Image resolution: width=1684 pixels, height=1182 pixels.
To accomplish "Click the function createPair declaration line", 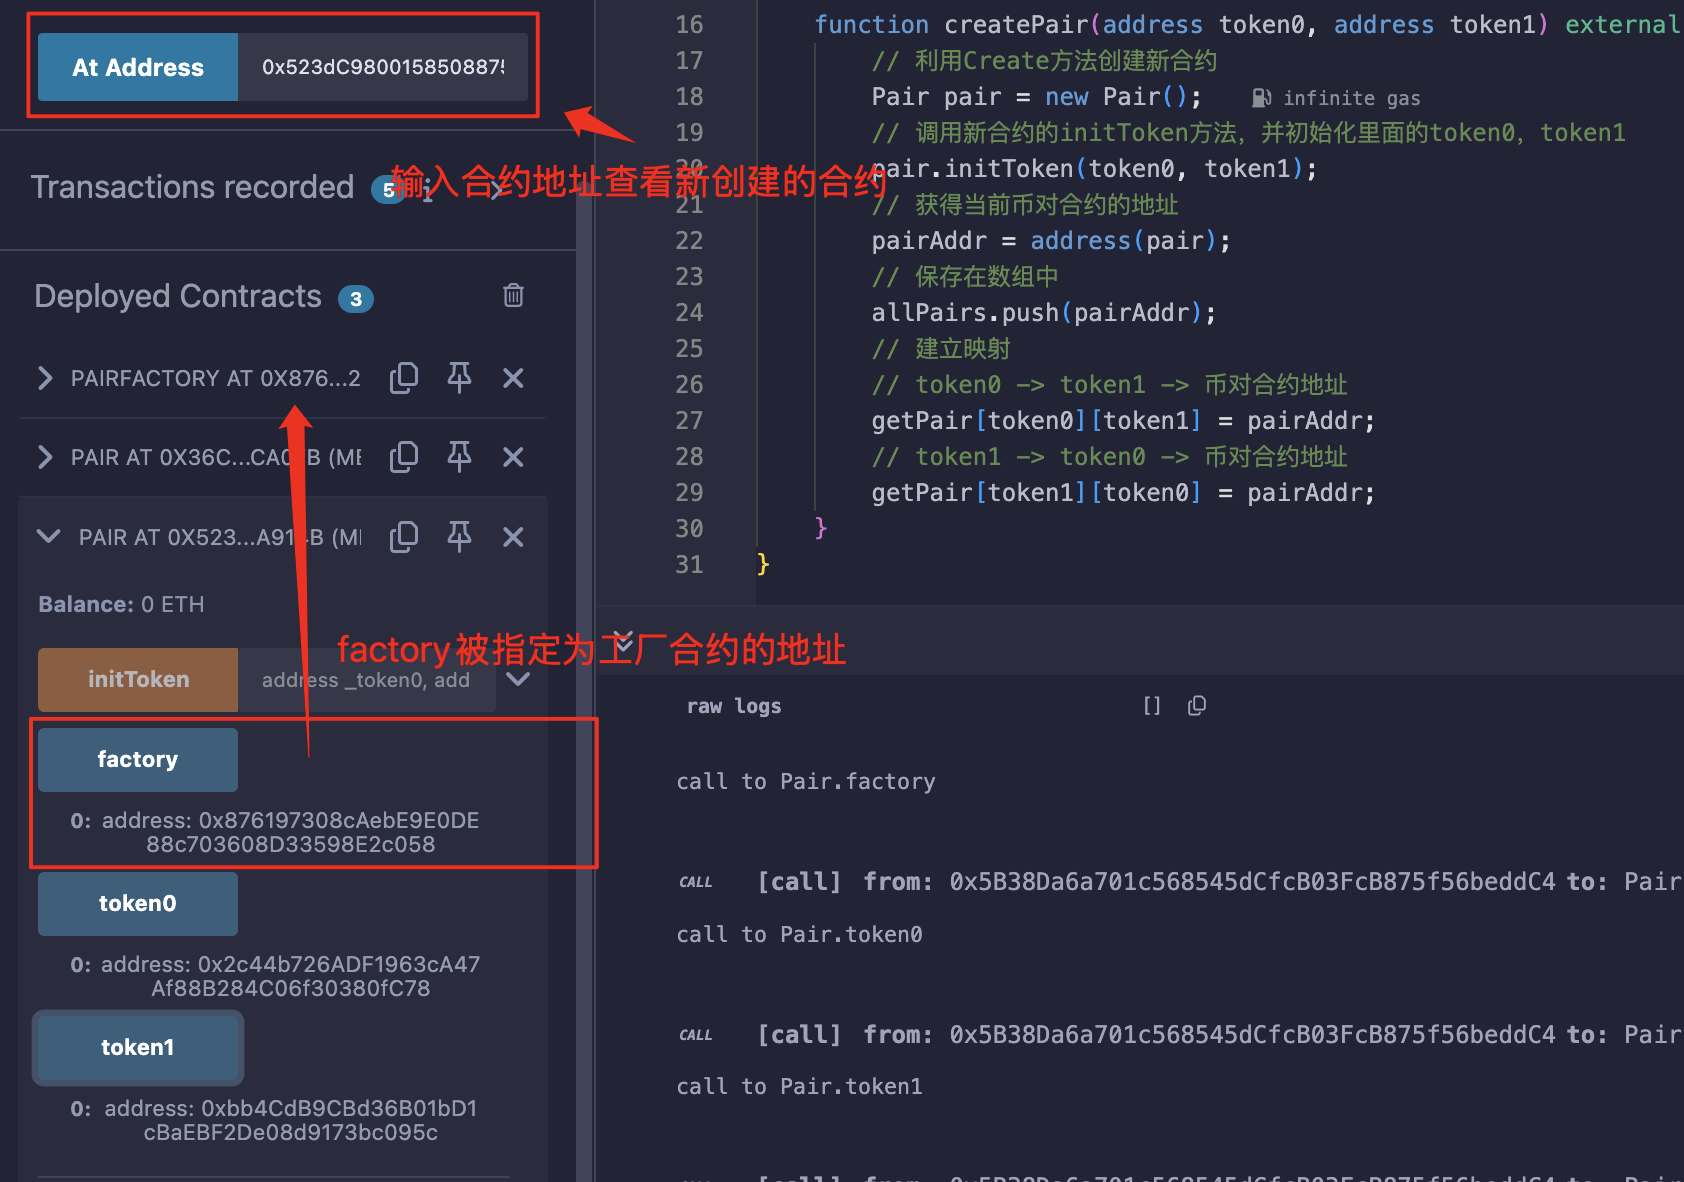I will point(1247,25).
